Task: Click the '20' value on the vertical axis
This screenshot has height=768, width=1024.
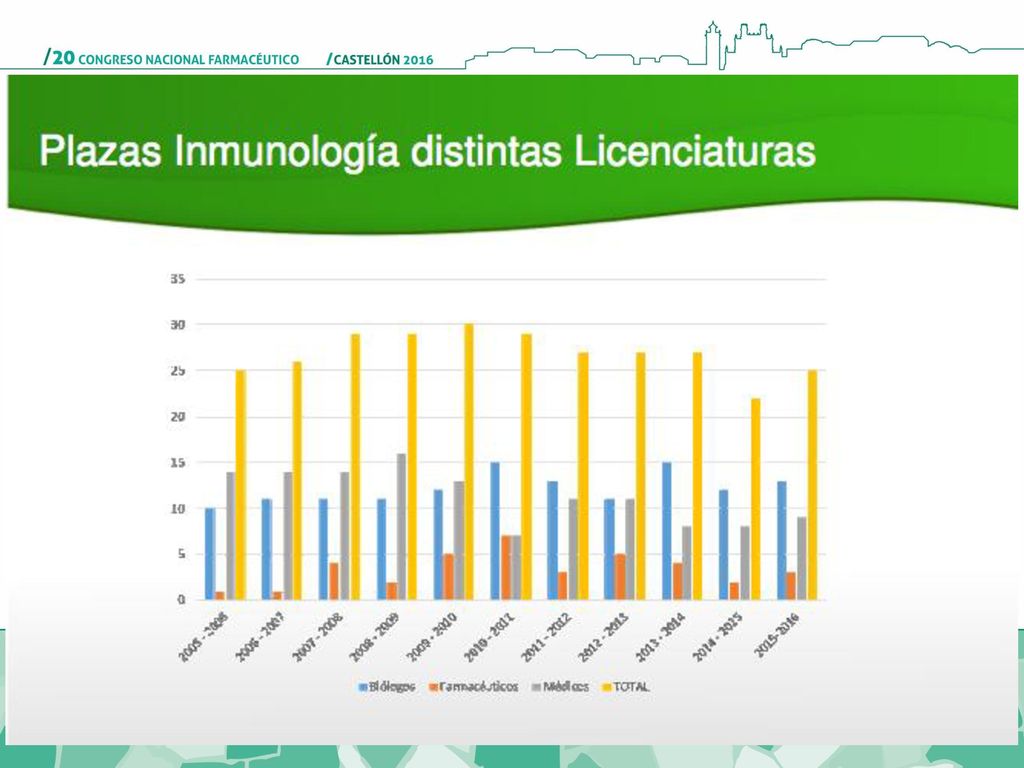Action: coord(178,417)
